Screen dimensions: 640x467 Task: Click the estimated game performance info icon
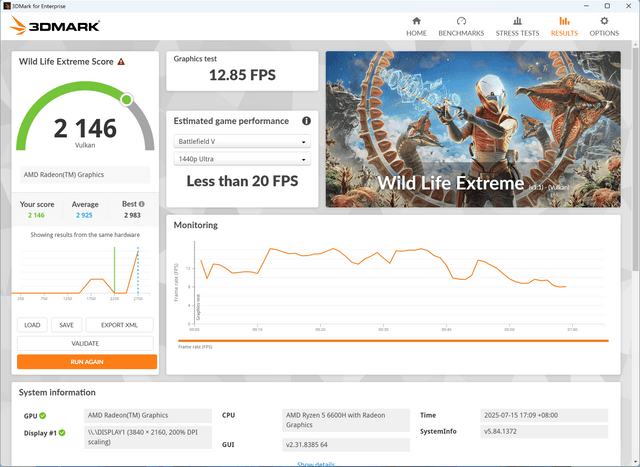click(x=306, y=121)
